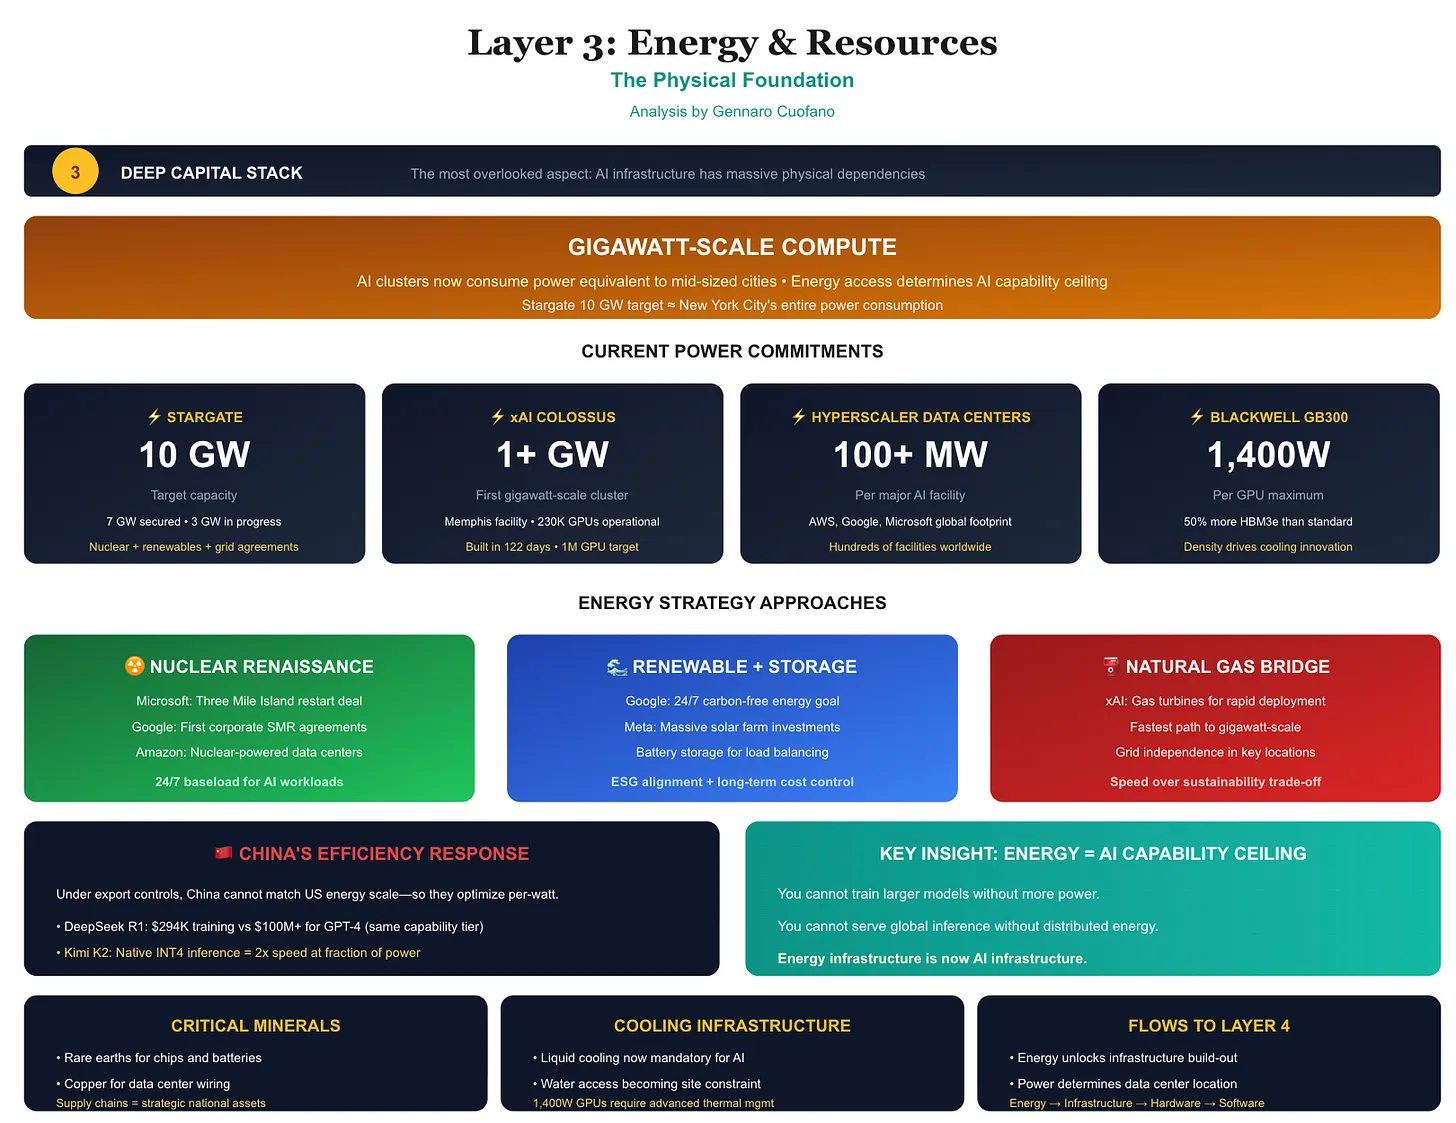Click 'Hundreds of facilities worldwide'
Viewport: 1456px width, 1123px height.
[x=910, y=547]
